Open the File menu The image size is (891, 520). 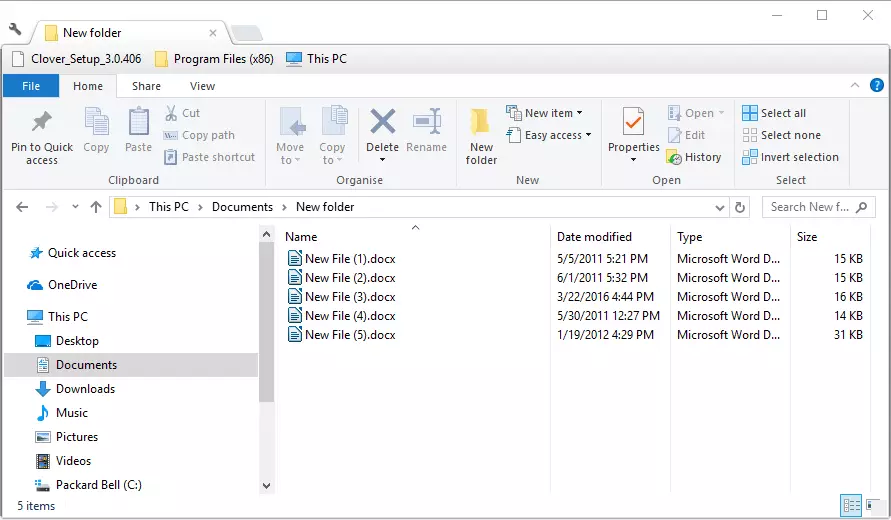(31, 86)
